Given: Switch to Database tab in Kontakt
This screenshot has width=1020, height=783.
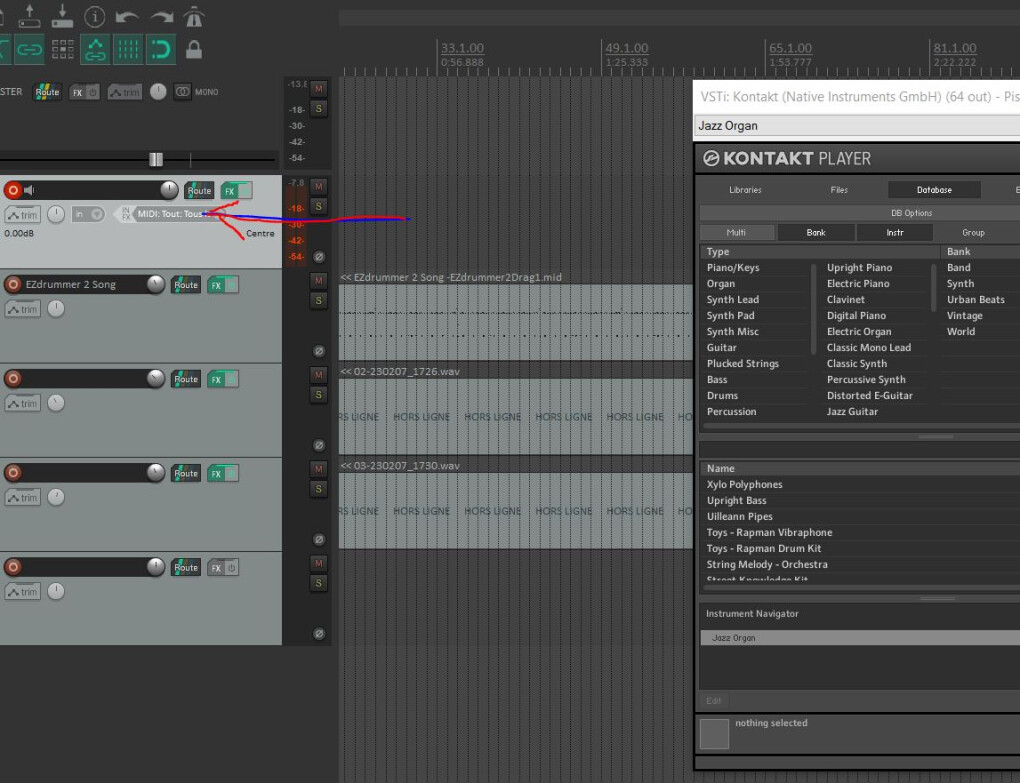Looking at the screenshot, I should [934, 190].
